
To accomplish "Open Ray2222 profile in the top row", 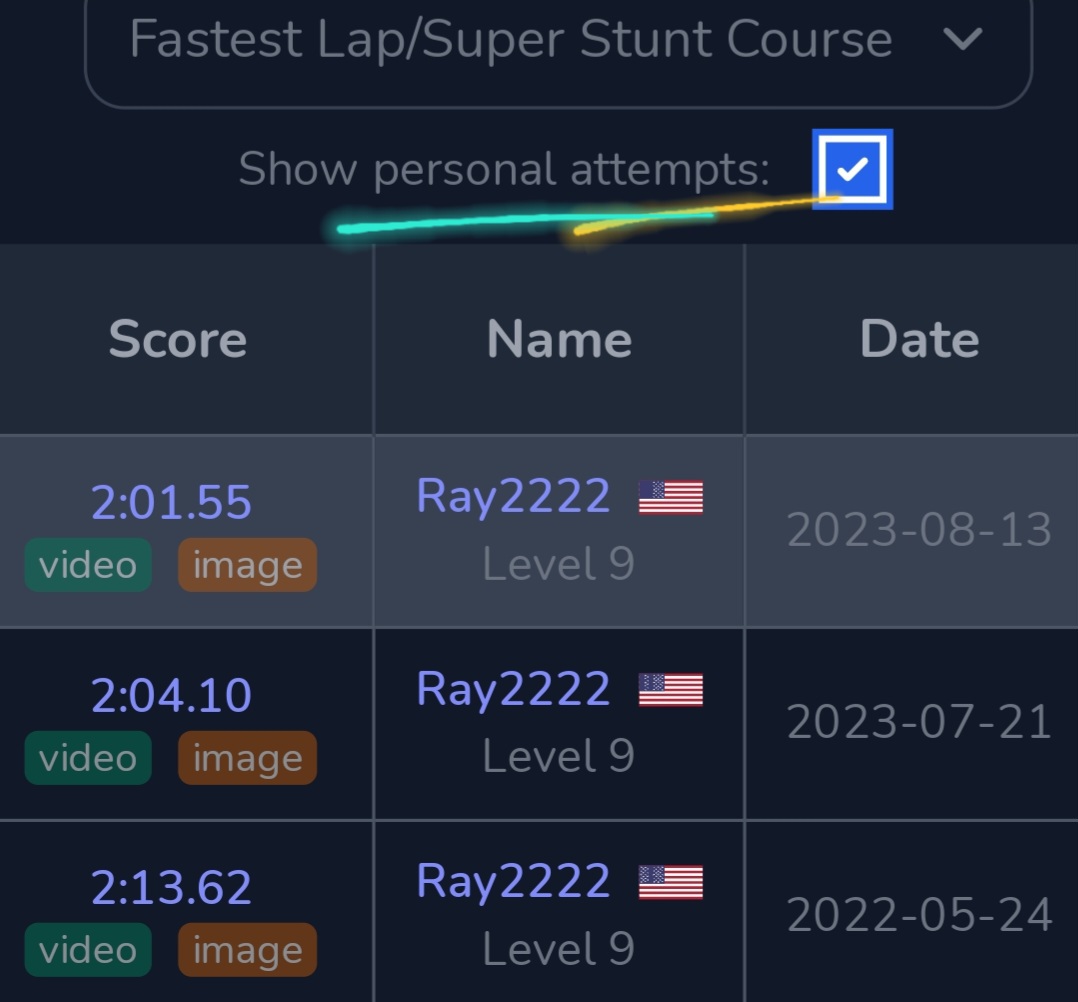I will (513, 496).
